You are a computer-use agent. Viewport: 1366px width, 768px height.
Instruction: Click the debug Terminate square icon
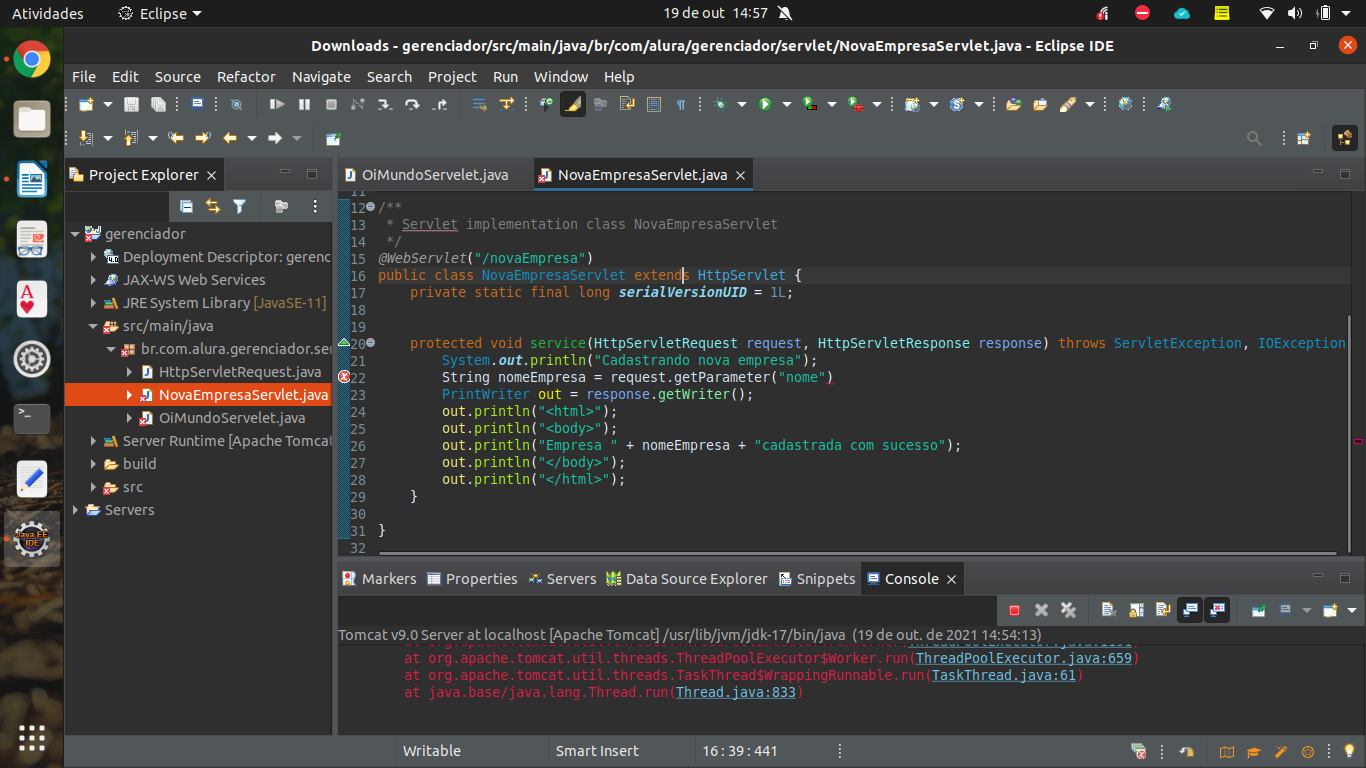[x=331, y=104]
